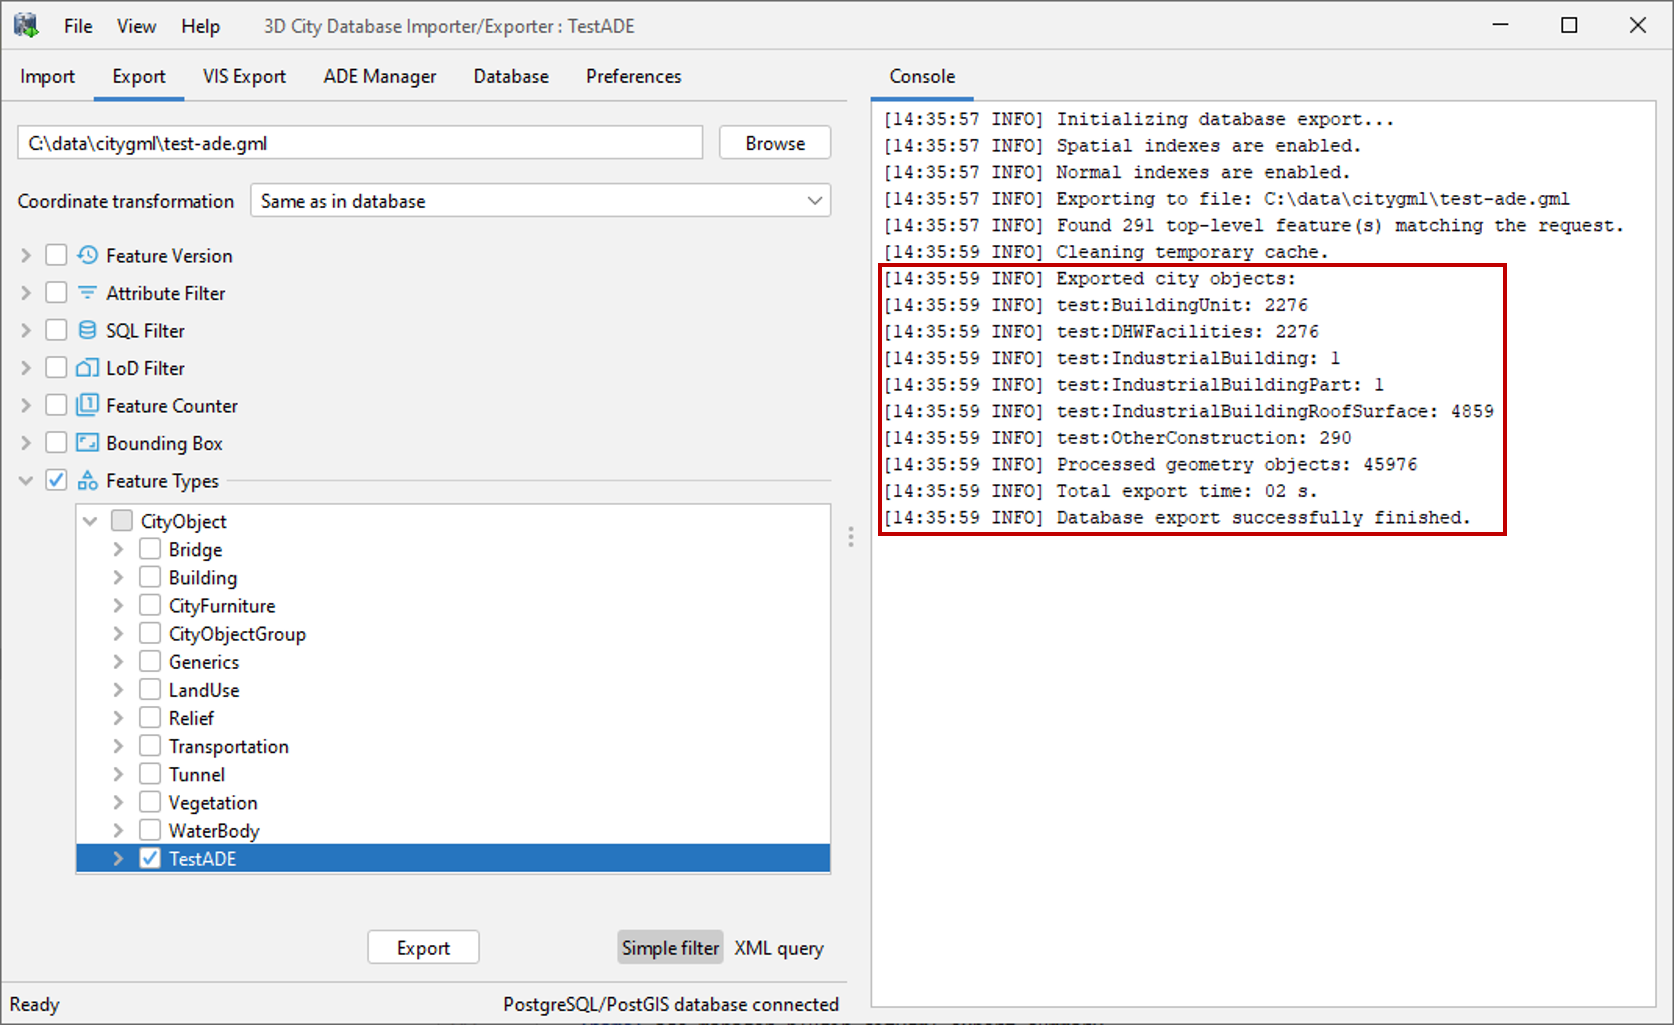Select the CityObjectGroup tree row
The image size is (1674, 1025).
click(453, 633)
